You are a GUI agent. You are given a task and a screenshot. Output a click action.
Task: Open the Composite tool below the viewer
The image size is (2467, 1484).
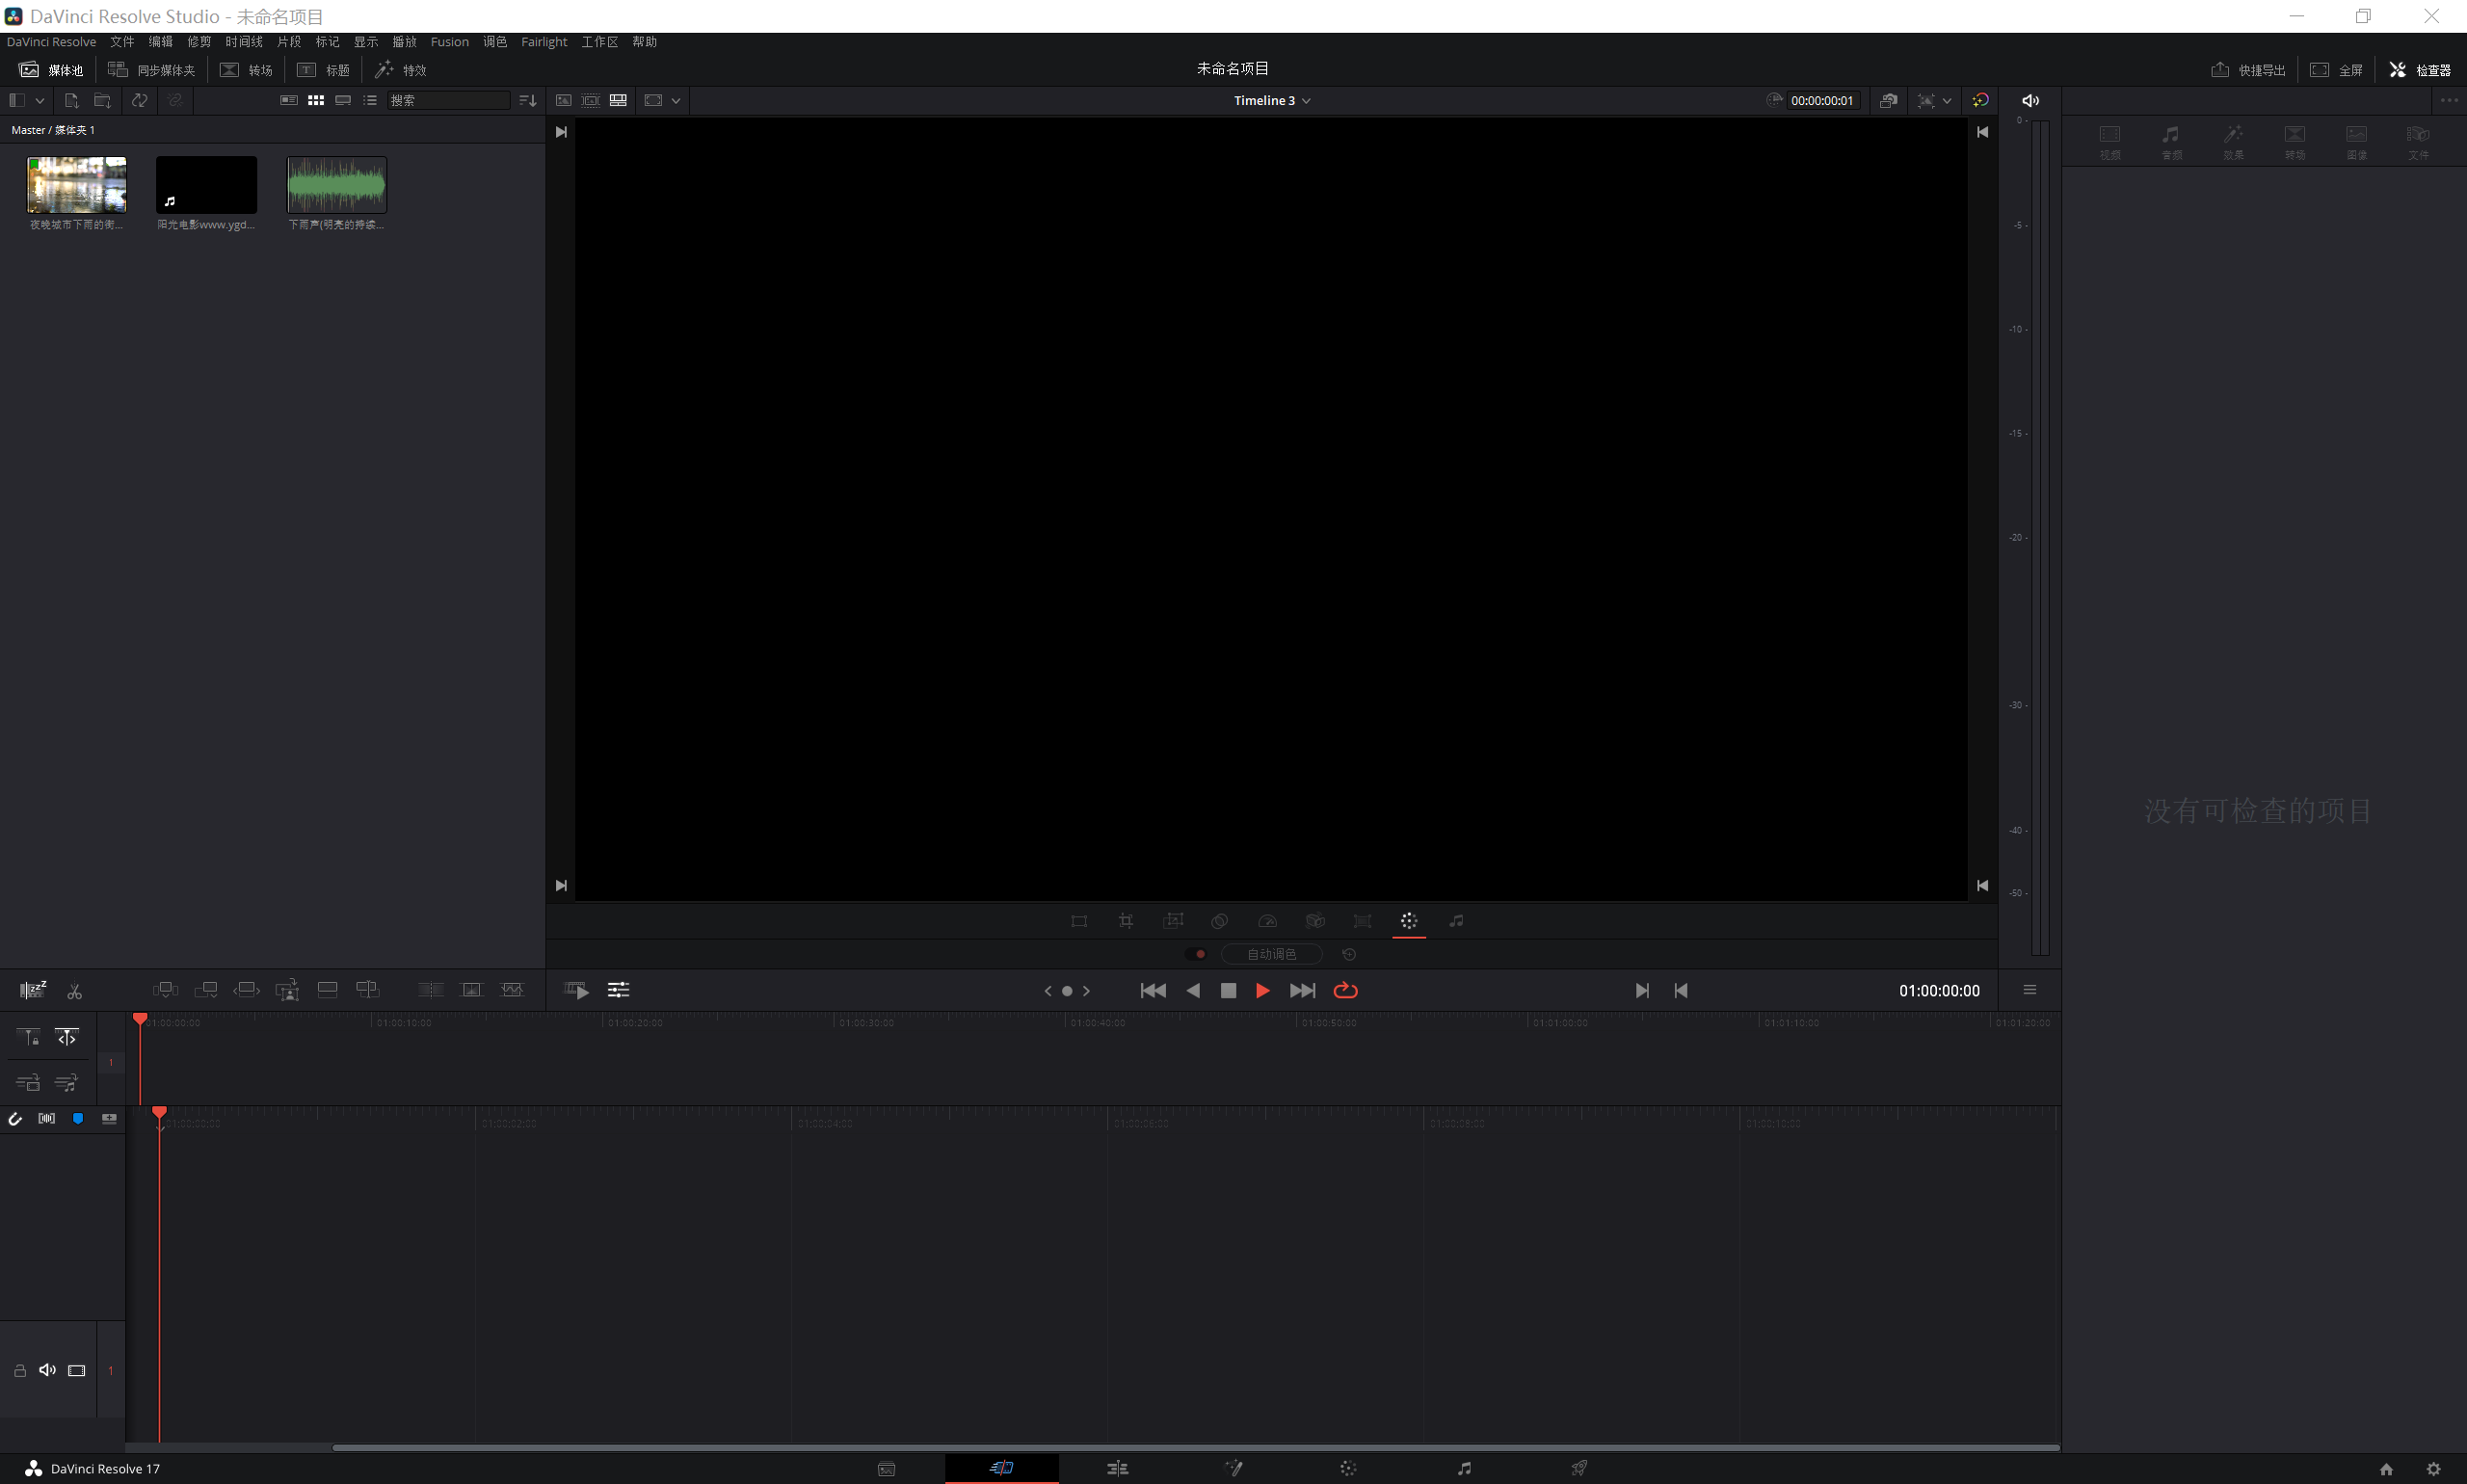pyautogui.click(x=1220, y=921)
